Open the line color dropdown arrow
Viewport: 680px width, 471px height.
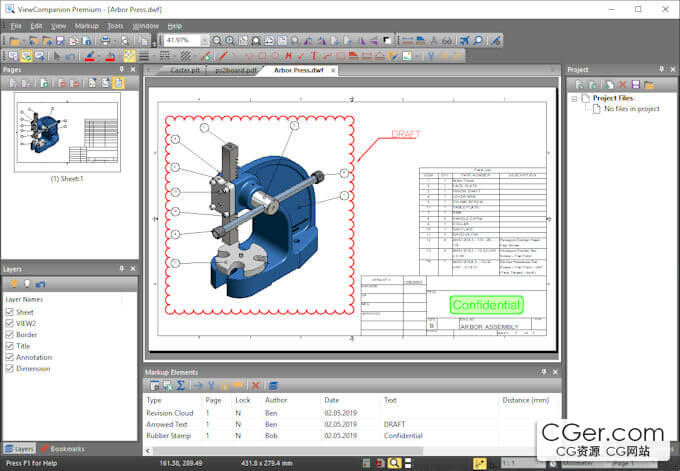click(x=98, y=56)
